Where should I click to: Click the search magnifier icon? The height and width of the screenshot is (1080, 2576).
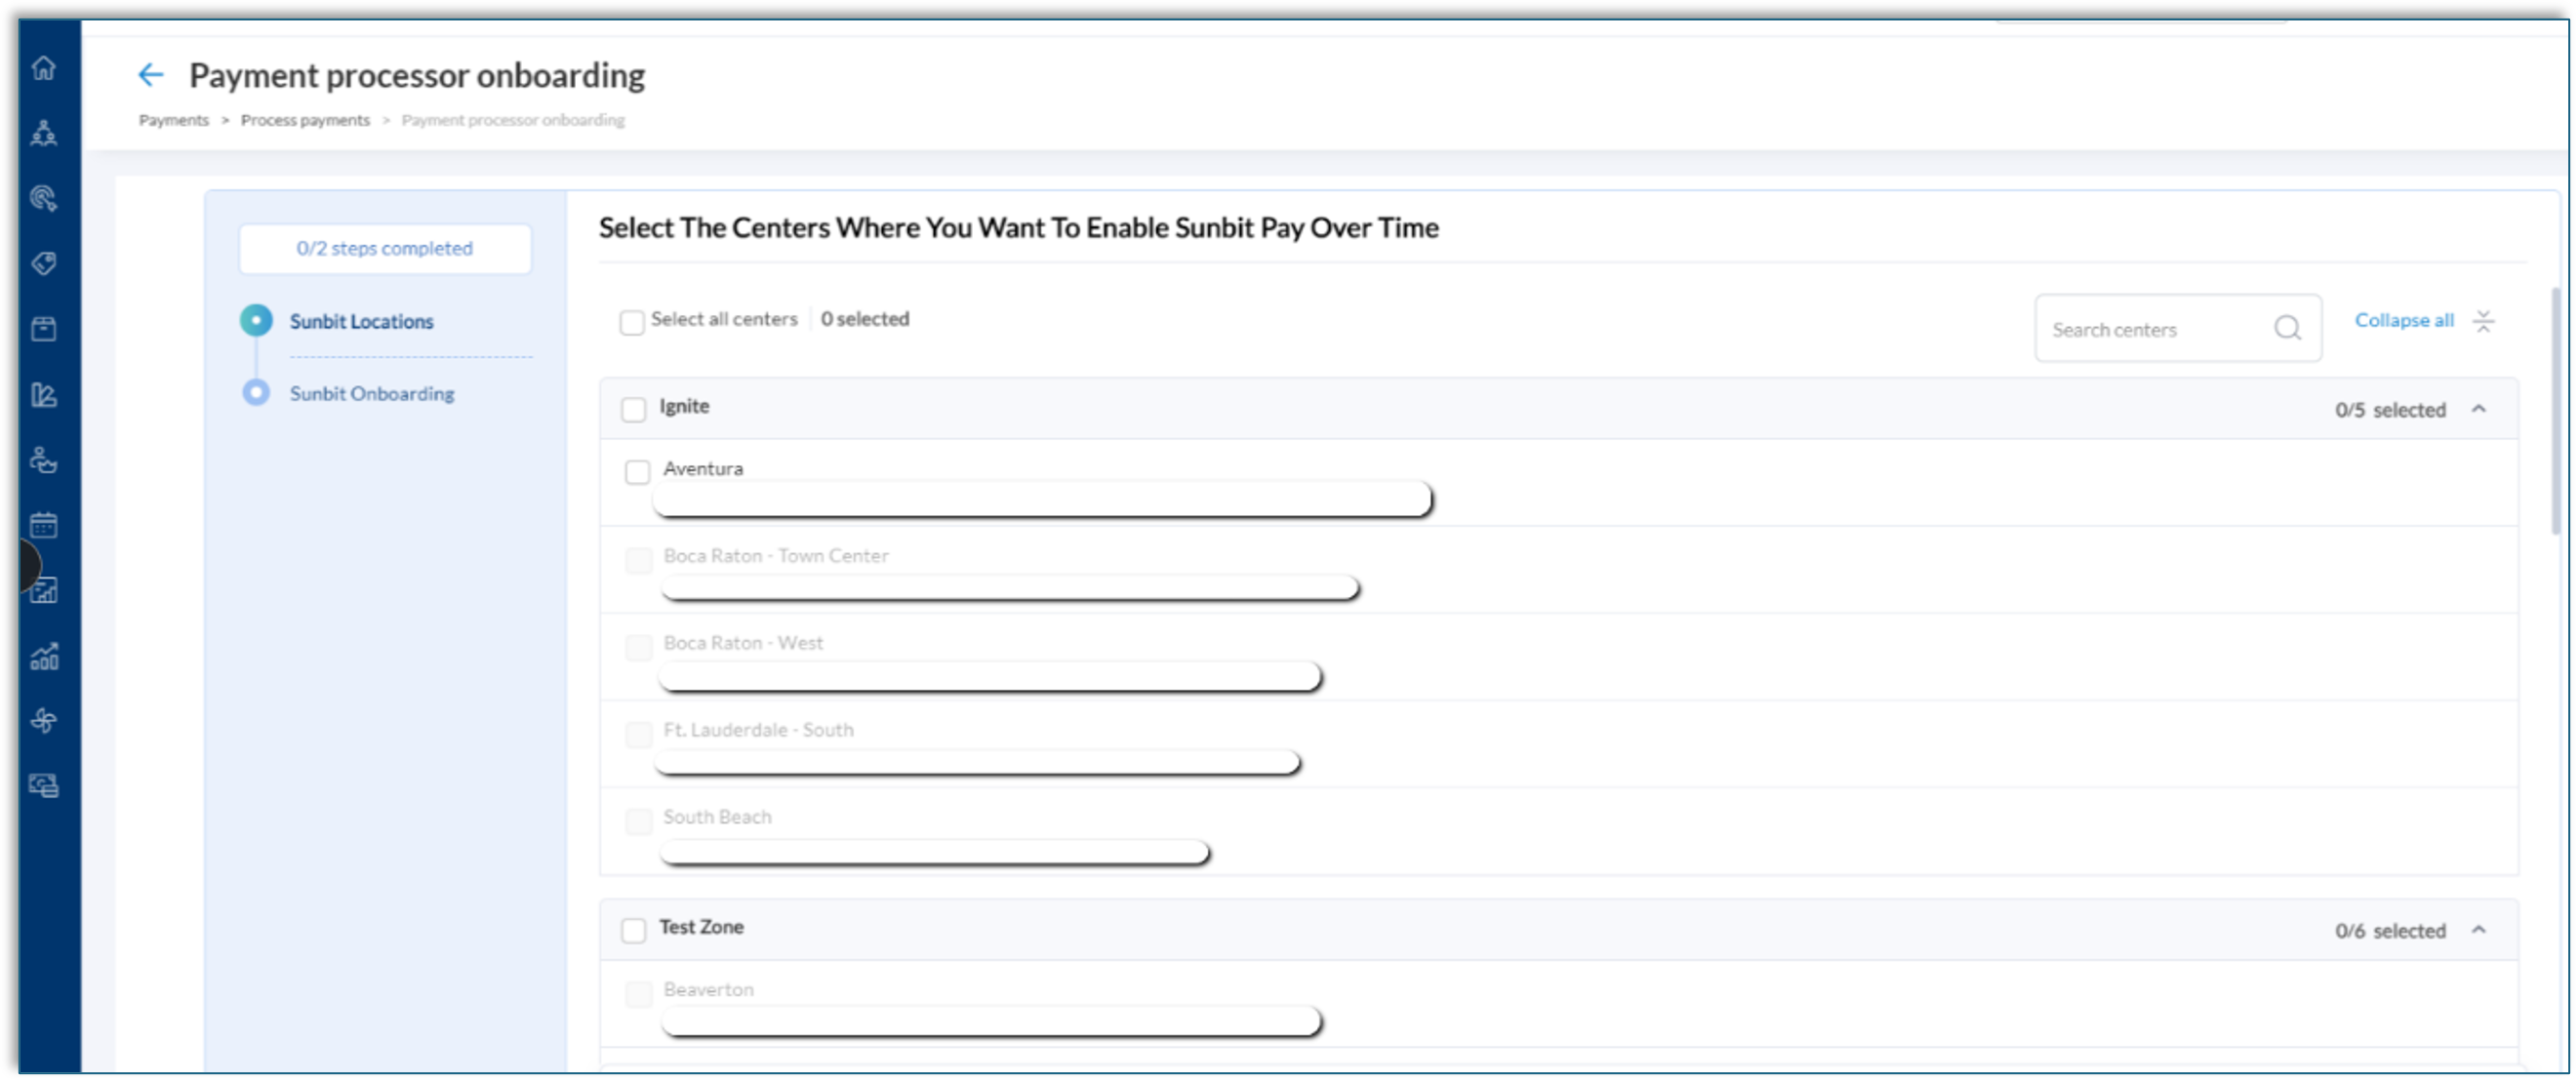point(2287,328)
